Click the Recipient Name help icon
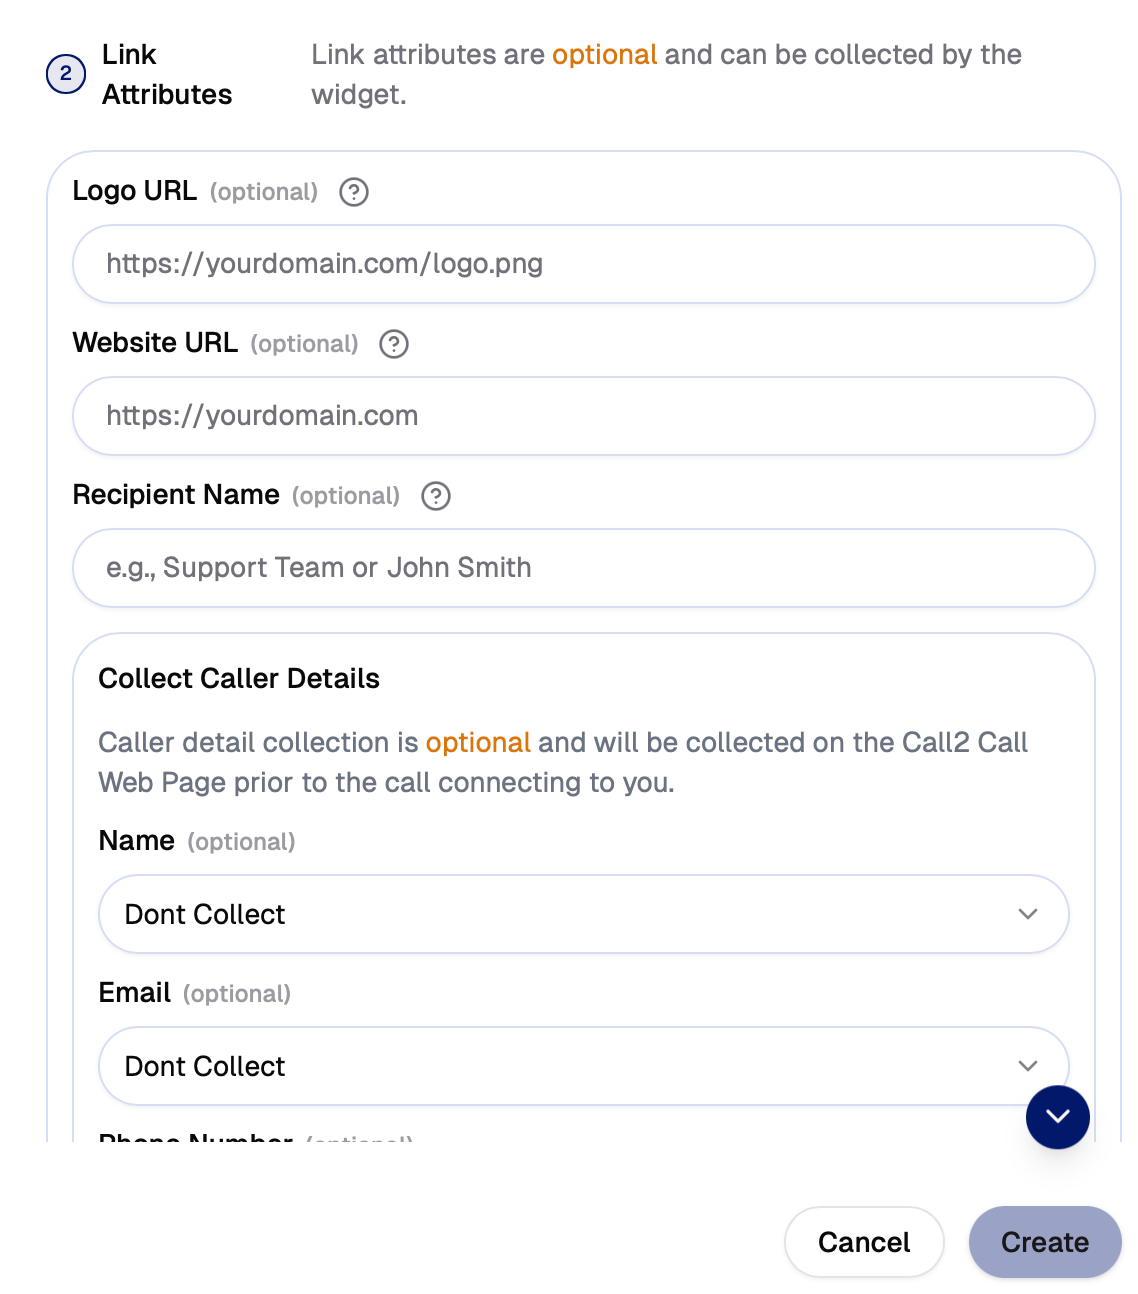 point(436,496)
